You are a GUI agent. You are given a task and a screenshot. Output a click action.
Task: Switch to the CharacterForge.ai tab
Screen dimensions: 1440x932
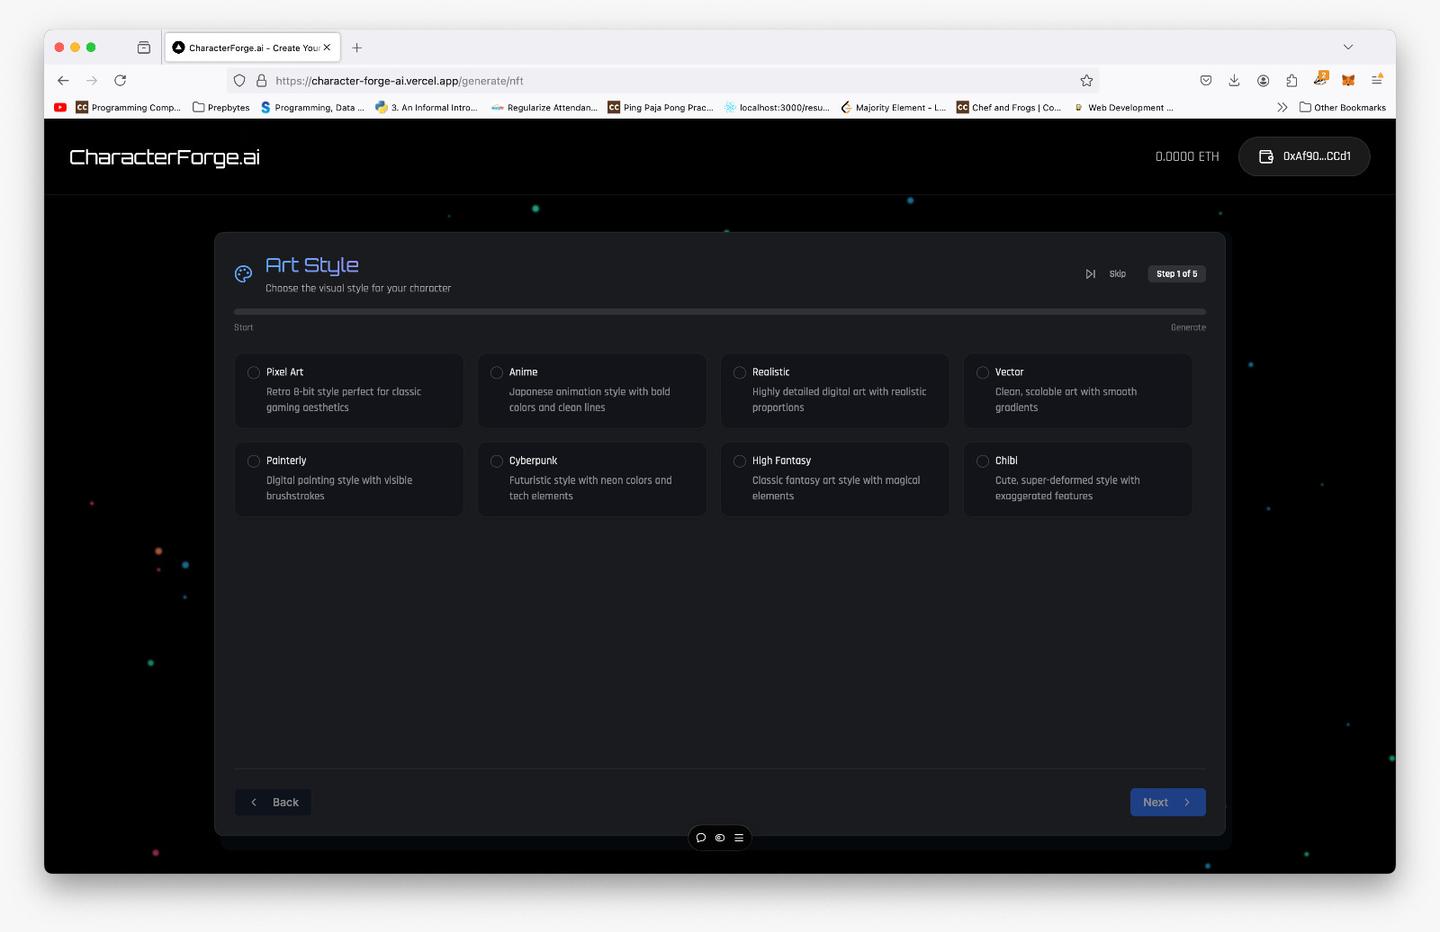(252, 47)
